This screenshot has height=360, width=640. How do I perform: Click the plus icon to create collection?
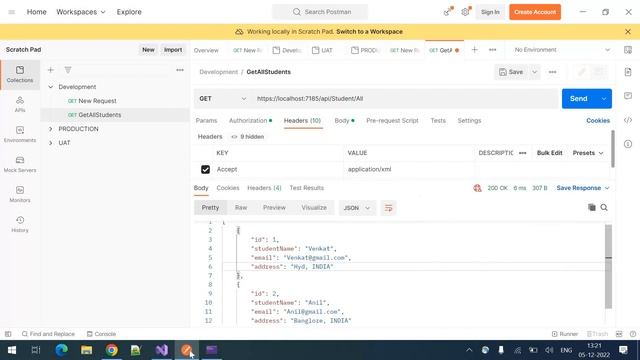tap(51, 70)
